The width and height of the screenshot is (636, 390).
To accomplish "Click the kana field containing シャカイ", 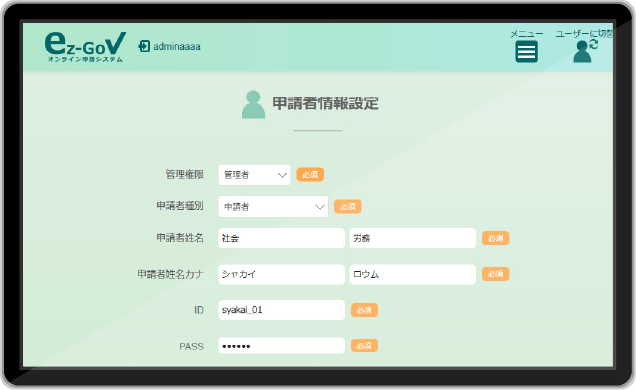I will [281, 274].
